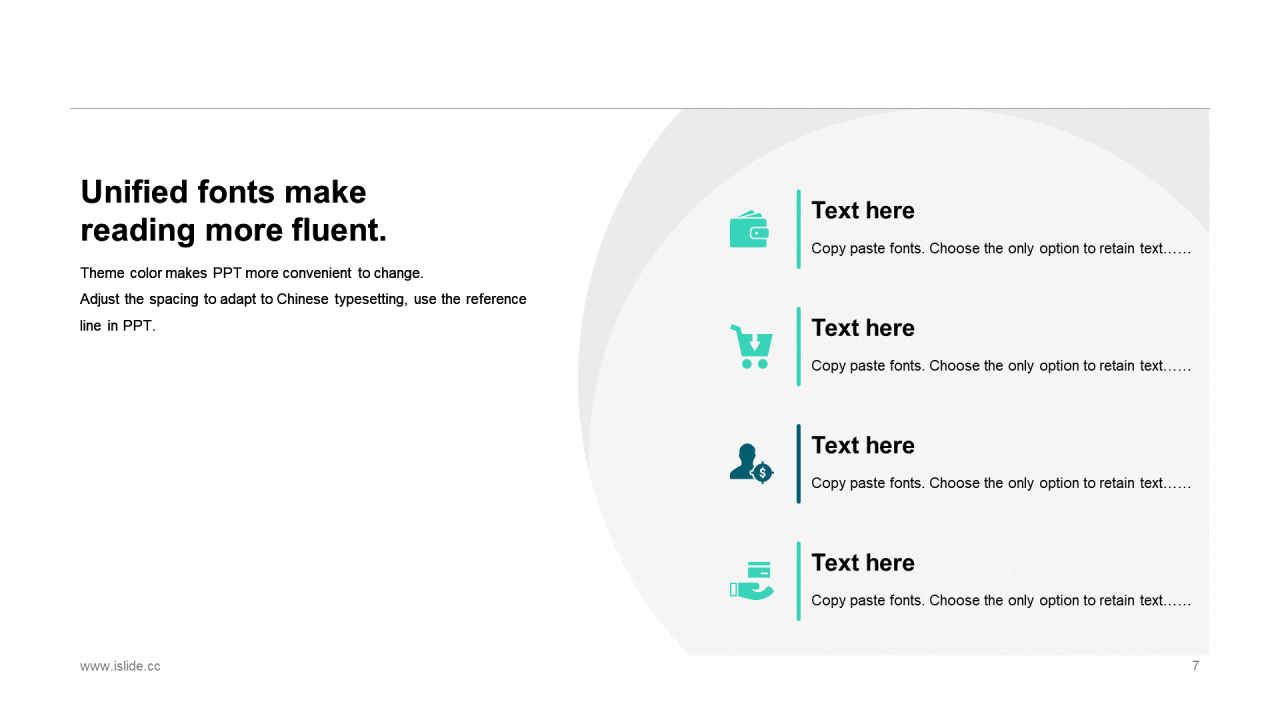
Task: Click the www.islide.cc footer link
Action: click(x=120, y=666)
